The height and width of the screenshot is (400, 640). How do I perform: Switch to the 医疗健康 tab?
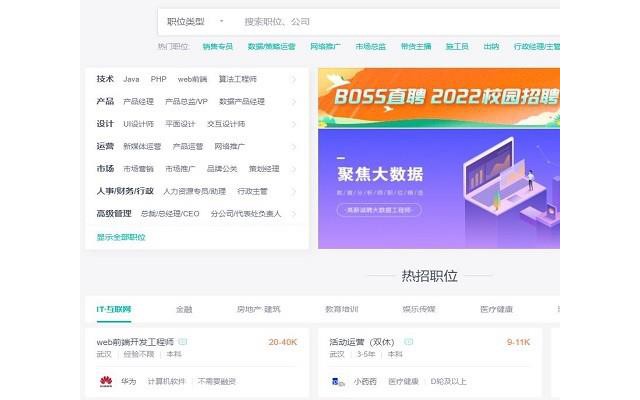coord(496,309)
